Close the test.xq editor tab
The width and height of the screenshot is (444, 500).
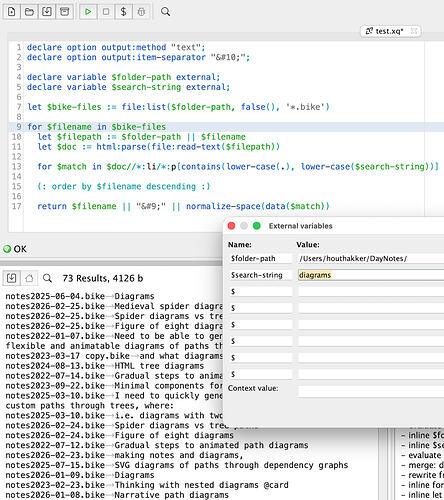click(414, 31)
